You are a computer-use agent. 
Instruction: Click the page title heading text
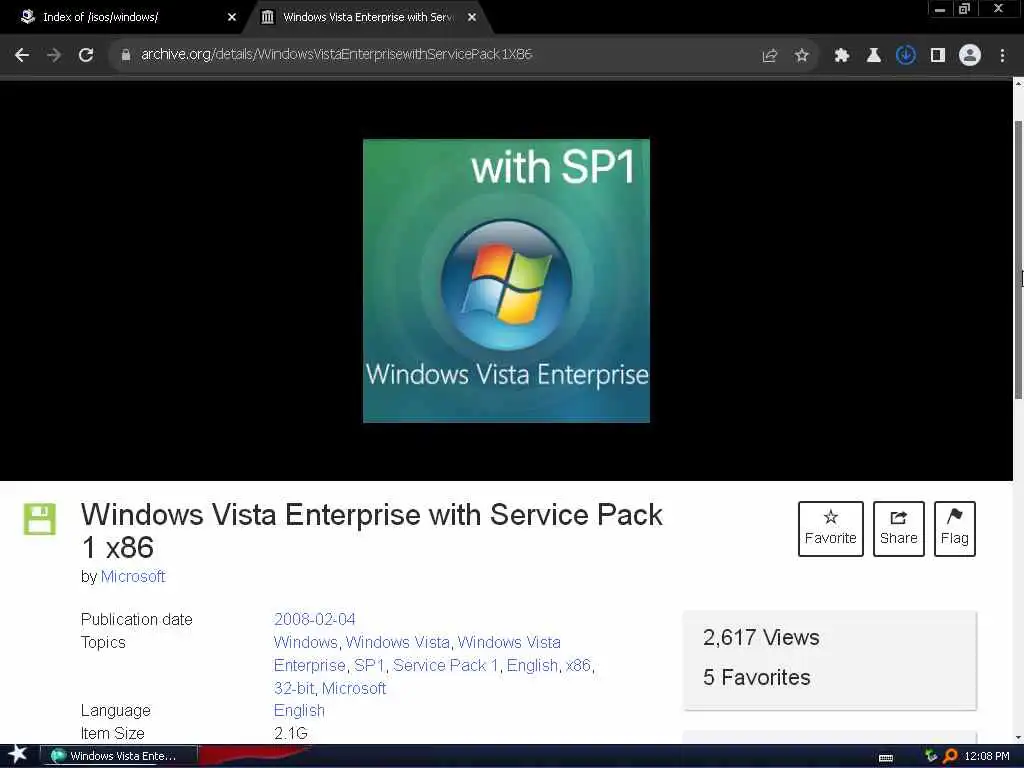point(372,531)
